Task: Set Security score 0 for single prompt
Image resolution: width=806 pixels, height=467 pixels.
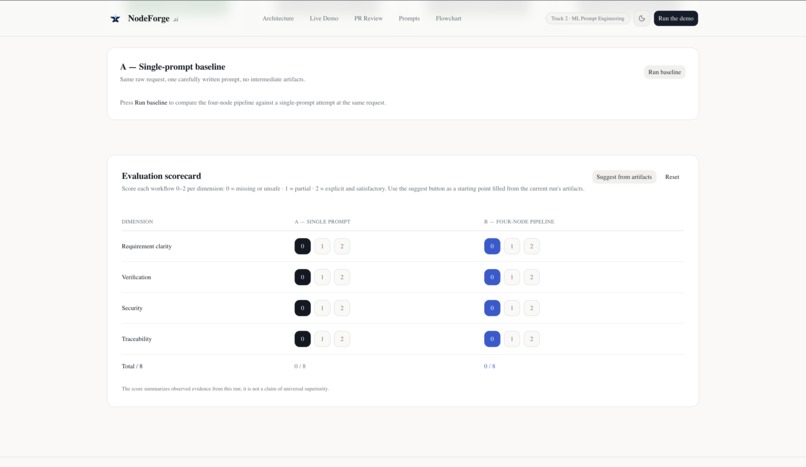Action: tap(302, 308)
